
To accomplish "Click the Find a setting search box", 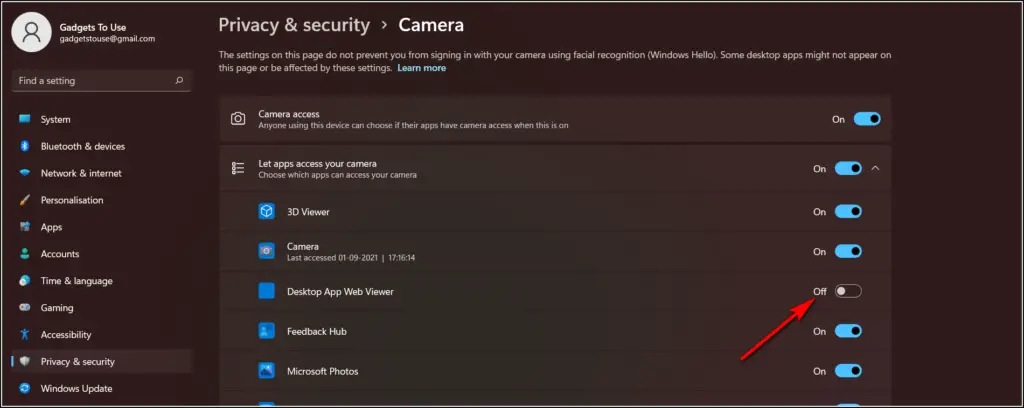I will (101, 81).
